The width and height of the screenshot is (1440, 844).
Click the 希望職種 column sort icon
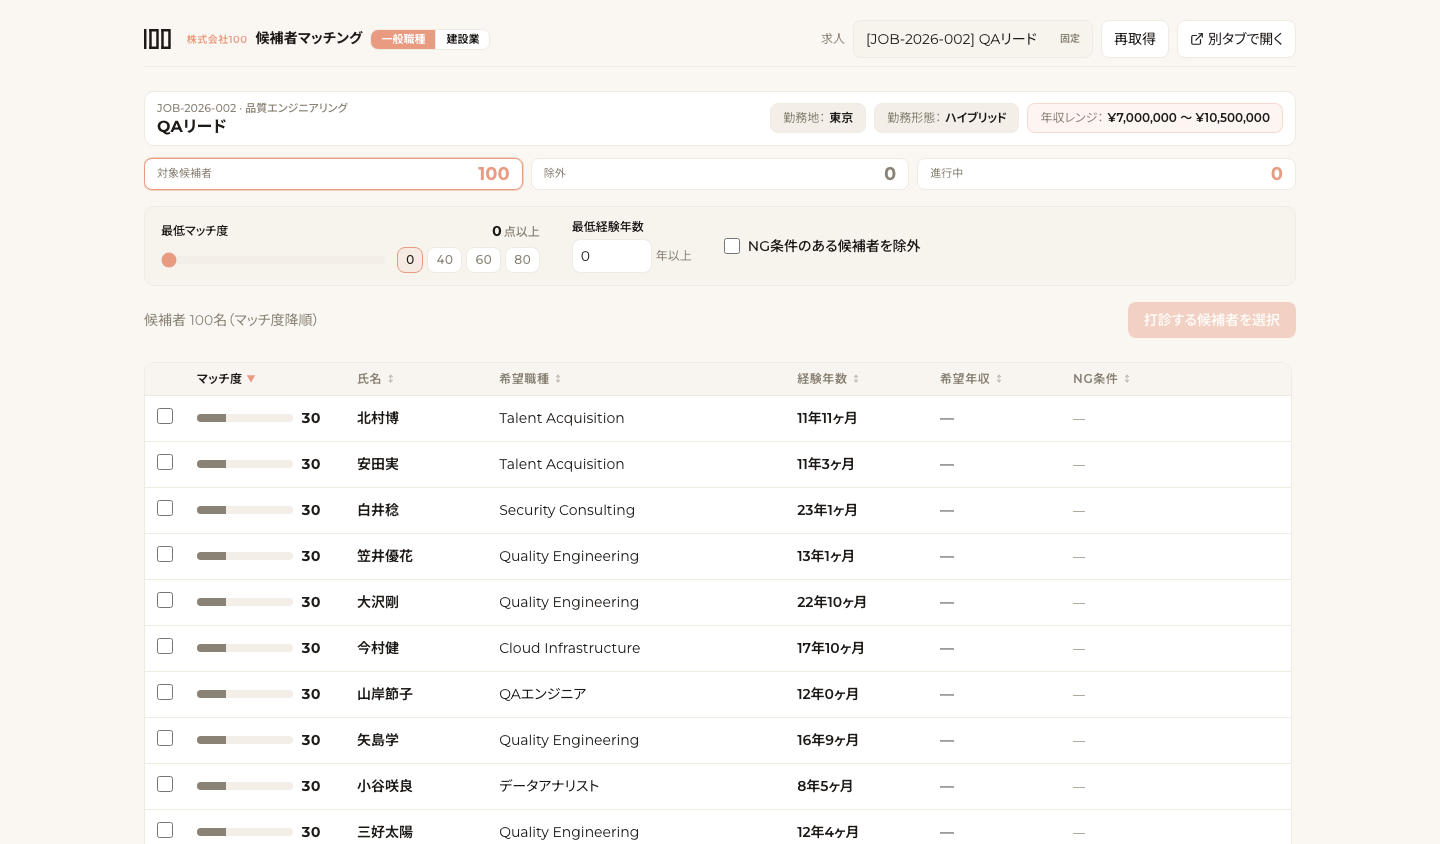pyautogui.click(x=558, y=379)
